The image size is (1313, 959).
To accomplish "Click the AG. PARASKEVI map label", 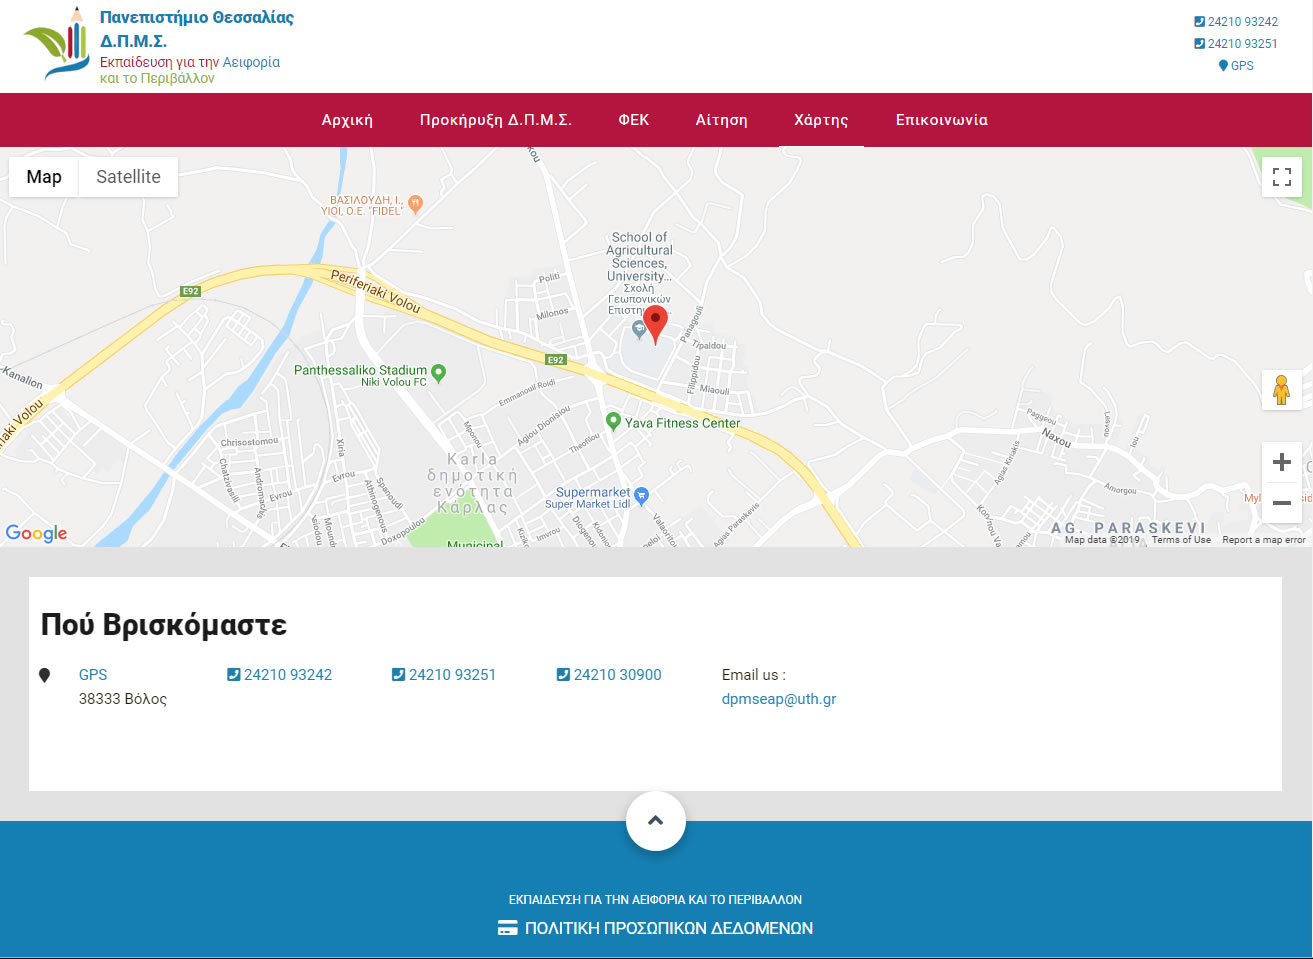I will pyautogui.click(x=1129, y=528).
